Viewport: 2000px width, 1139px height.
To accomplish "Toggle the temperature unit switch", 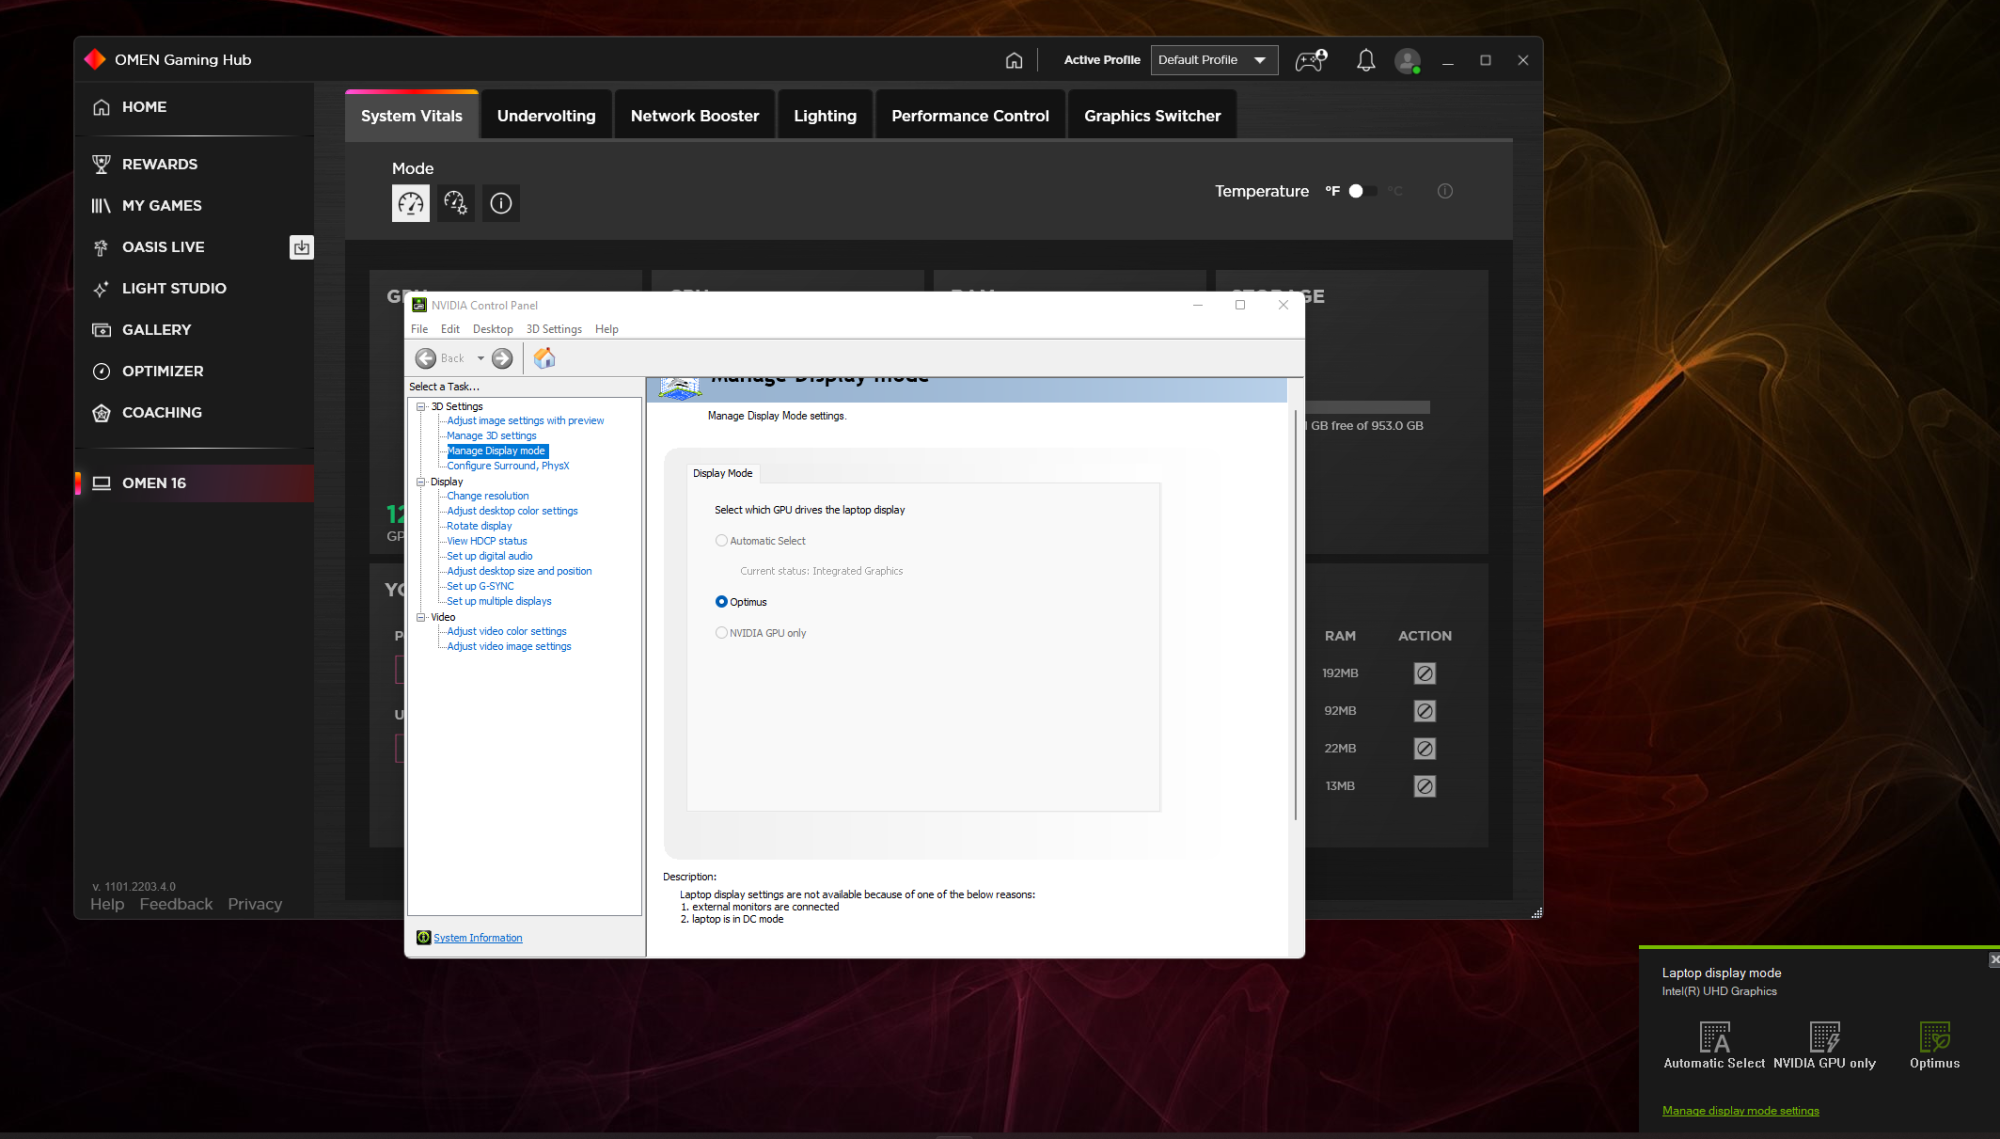I will [1362, 191].
